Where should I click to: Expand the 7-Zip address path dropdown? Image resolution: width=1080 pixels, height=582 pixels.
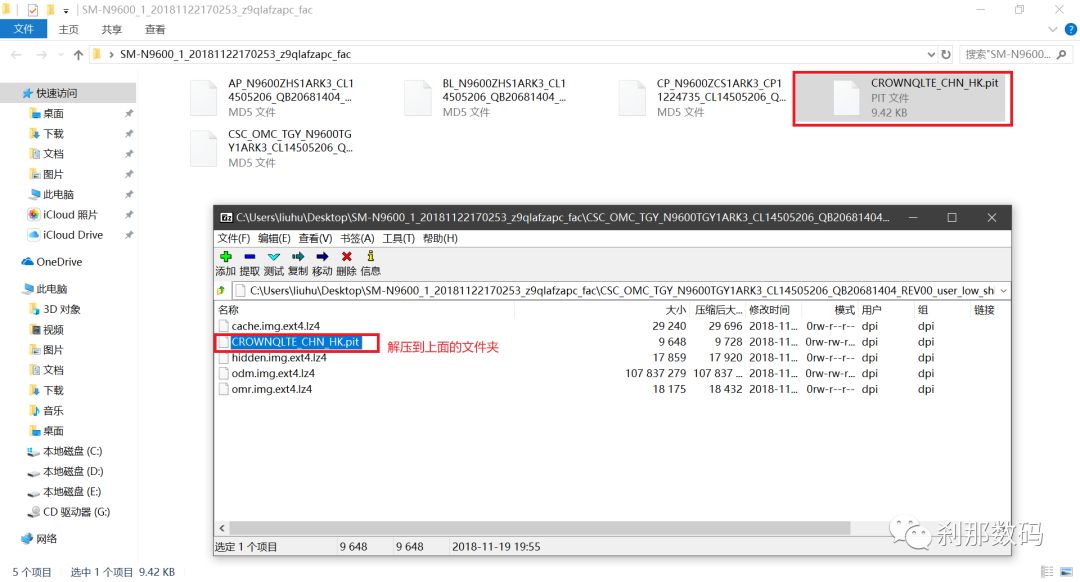tap(1002, 291)
